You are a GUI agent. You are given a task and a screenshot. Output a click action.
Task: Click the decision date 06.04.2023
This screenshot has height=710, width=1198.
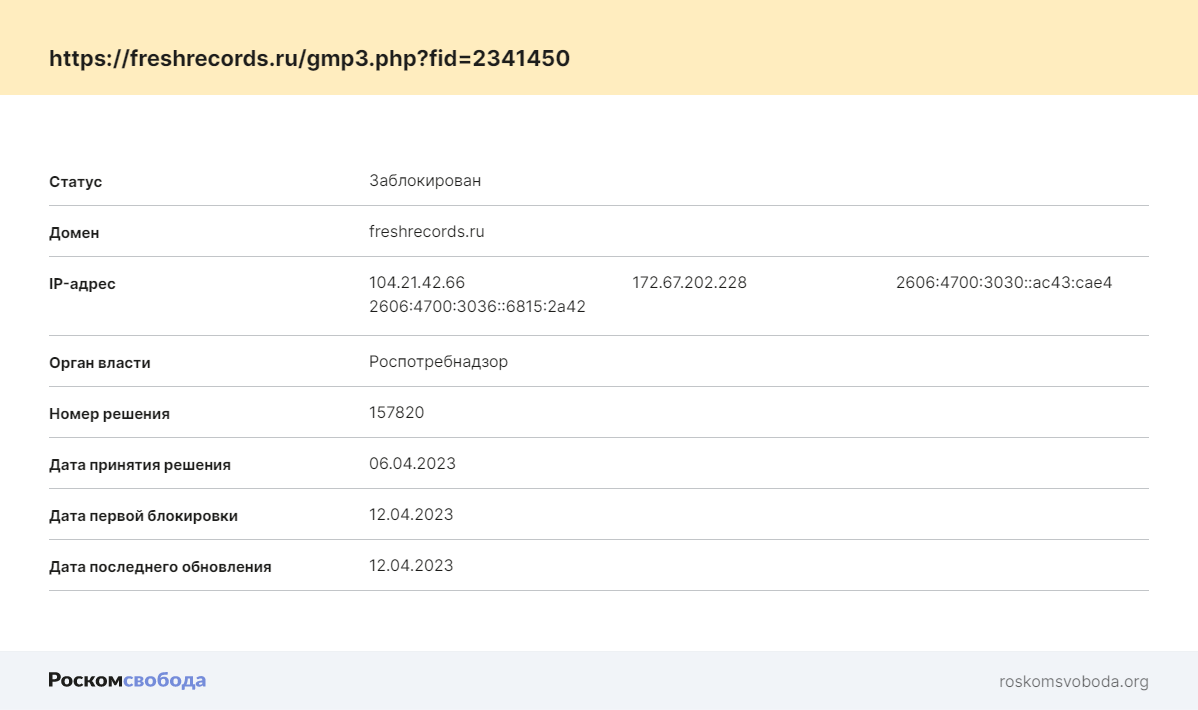412,464
